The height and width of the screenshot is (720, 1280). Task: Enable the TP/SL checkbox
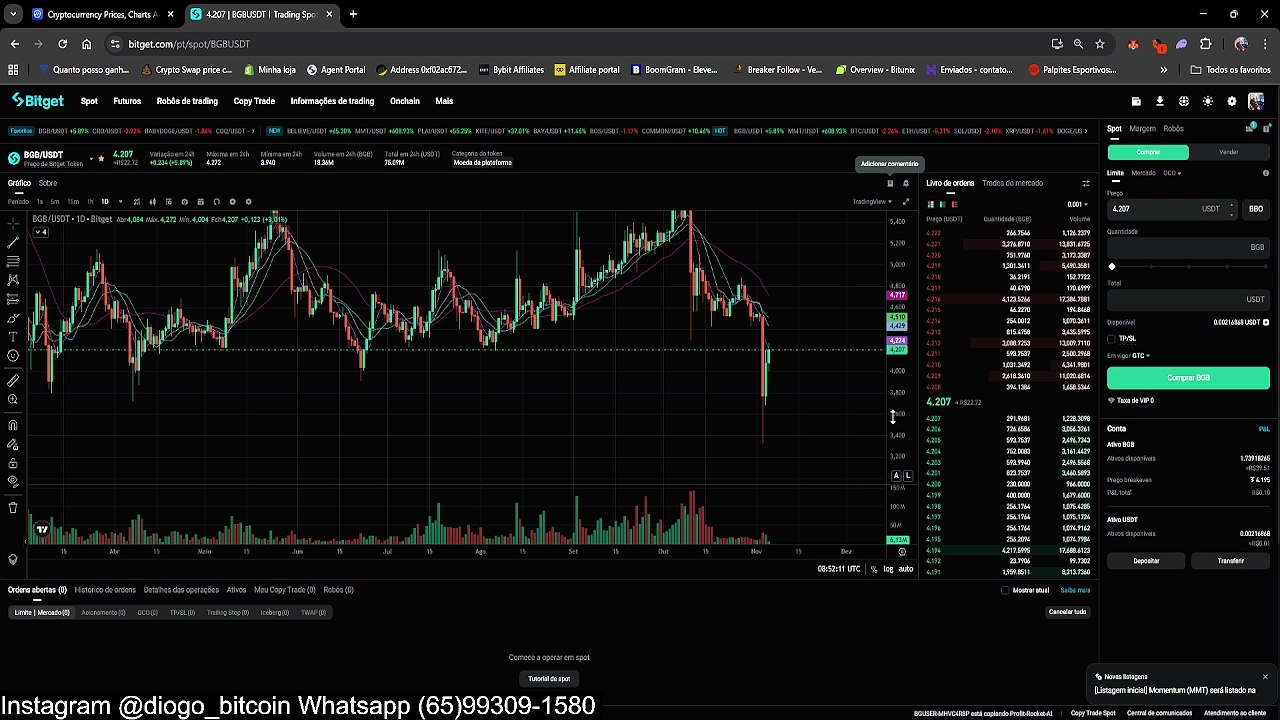point(1111,339)
